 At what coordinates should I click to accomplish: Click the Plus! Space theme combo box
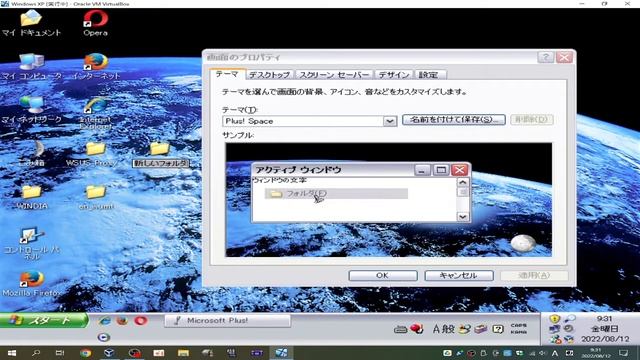[309, 121]
